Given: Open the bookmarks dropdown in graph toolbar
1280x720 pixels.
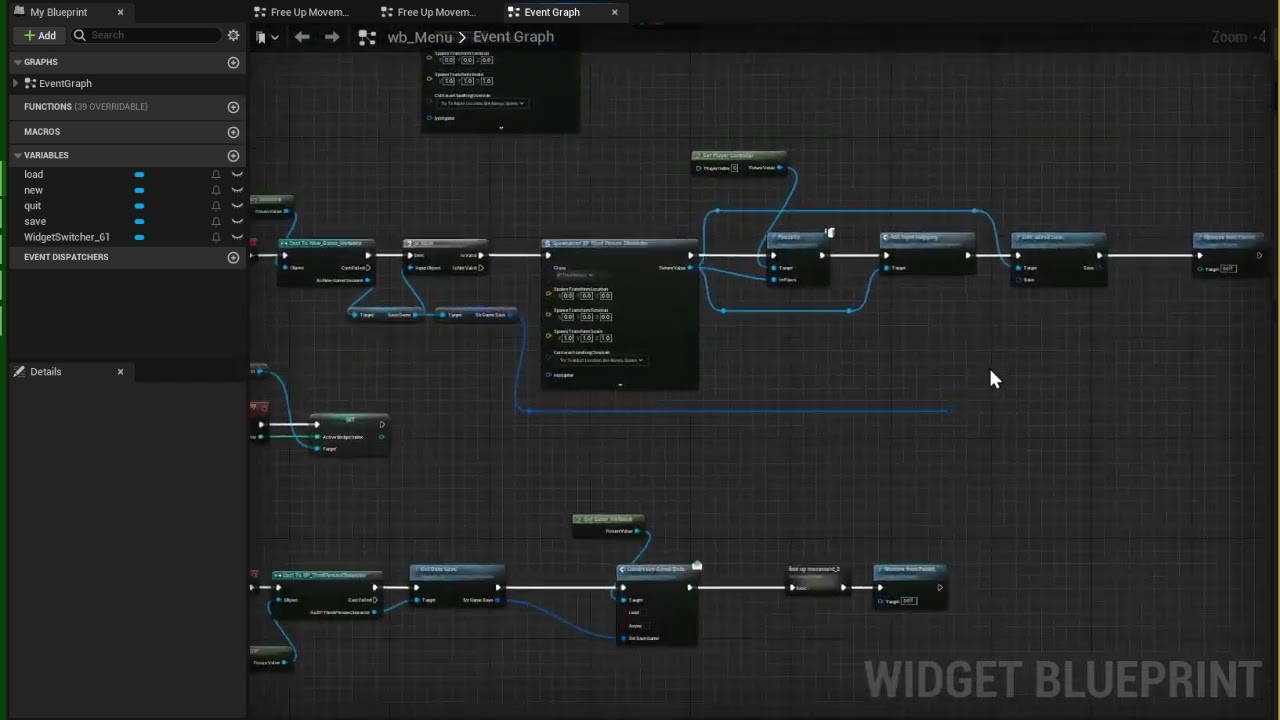Looking at the screenshot, I should (x=266, y=37).
